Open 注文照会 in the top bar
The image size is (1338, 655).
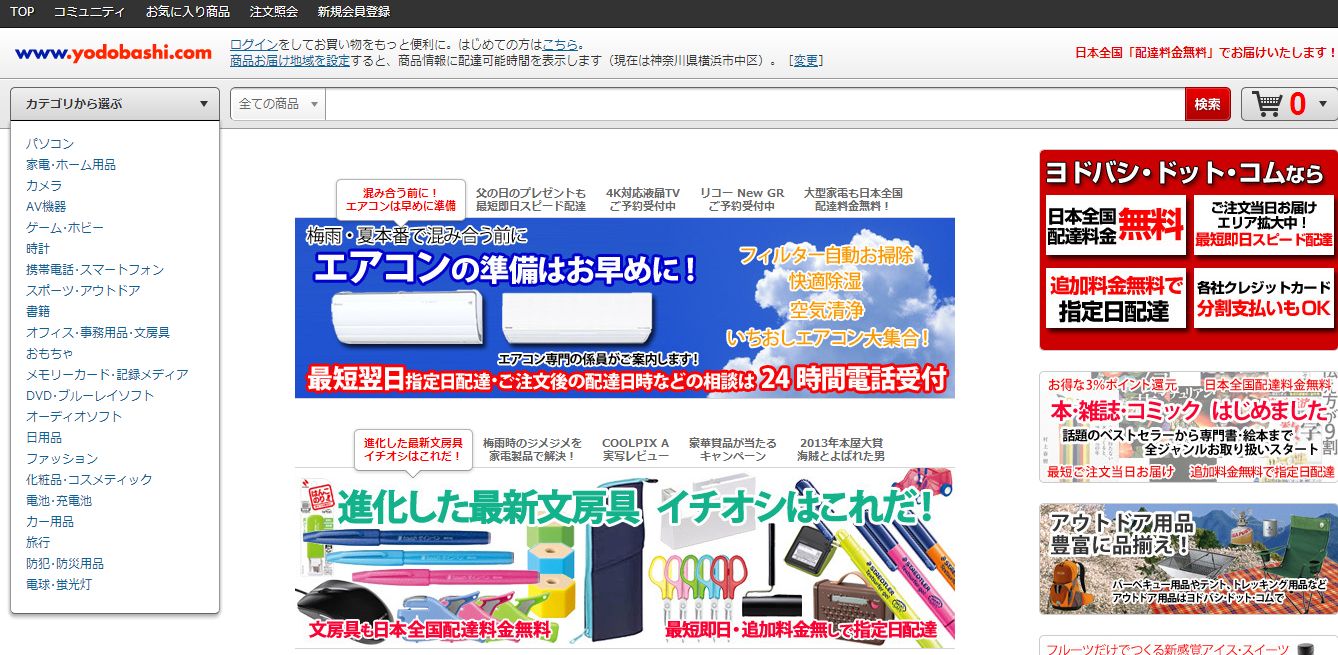[274, 12]
